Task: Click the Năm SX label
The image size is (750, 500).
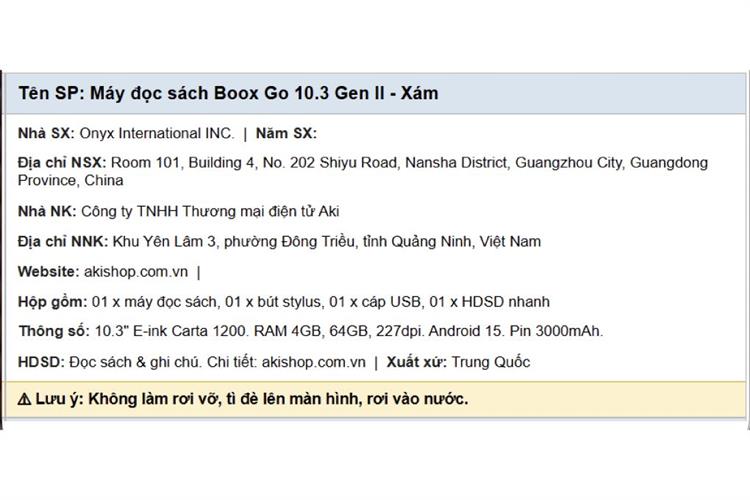Action: [286, 133]
